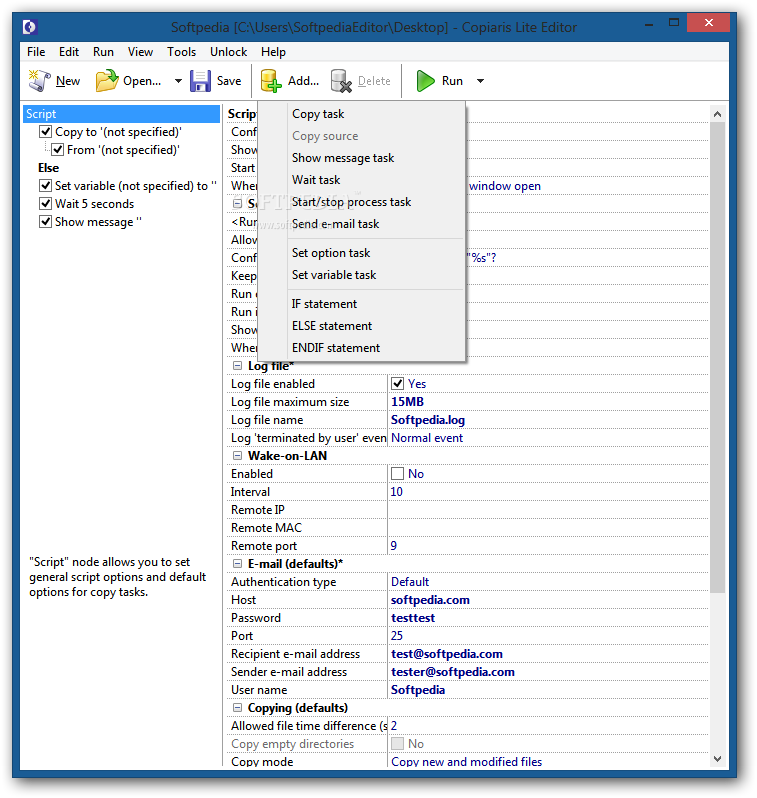Click the Save button label
Image resolution: width=757 pixels, height=798 pixels.
229,81
